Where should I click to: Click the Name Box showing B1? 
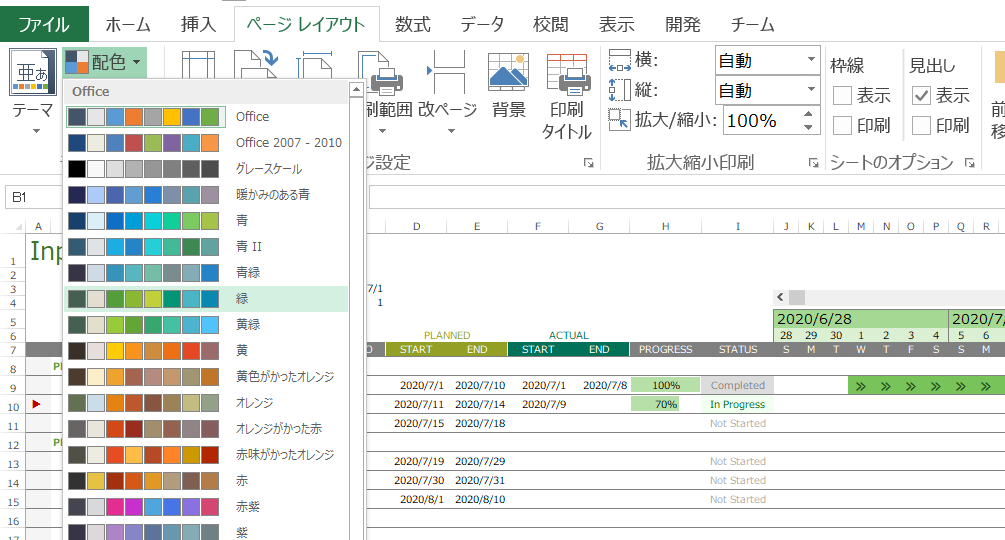tap(33, 197)
